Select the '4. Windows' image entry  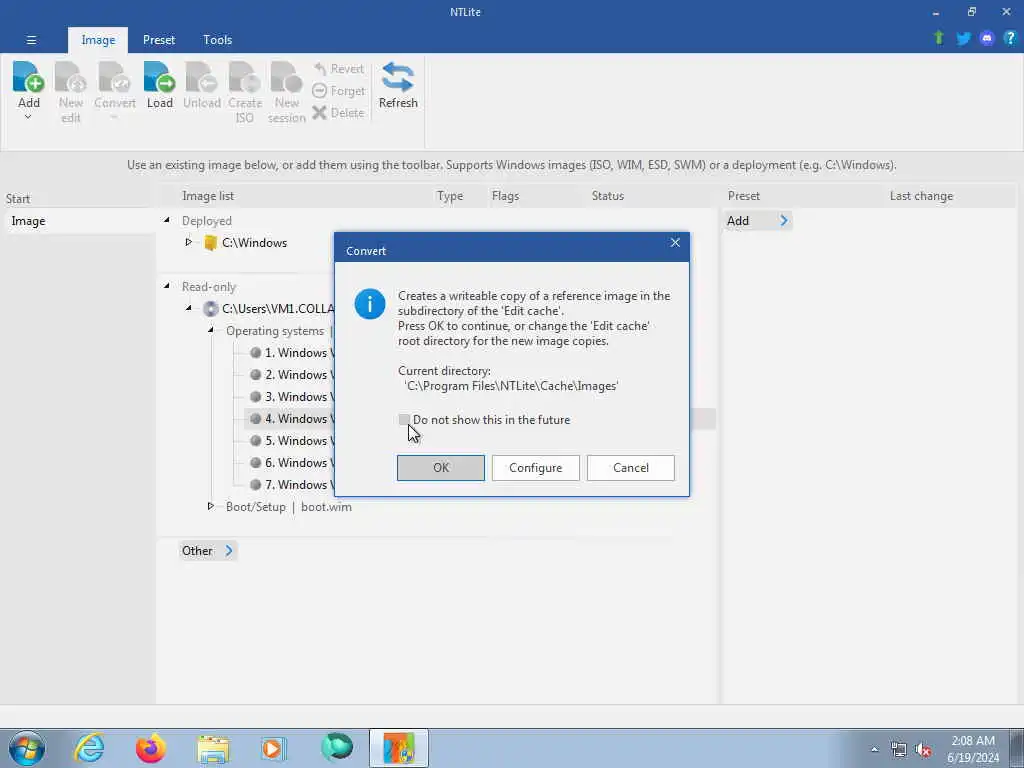click(x=291, y=419)
